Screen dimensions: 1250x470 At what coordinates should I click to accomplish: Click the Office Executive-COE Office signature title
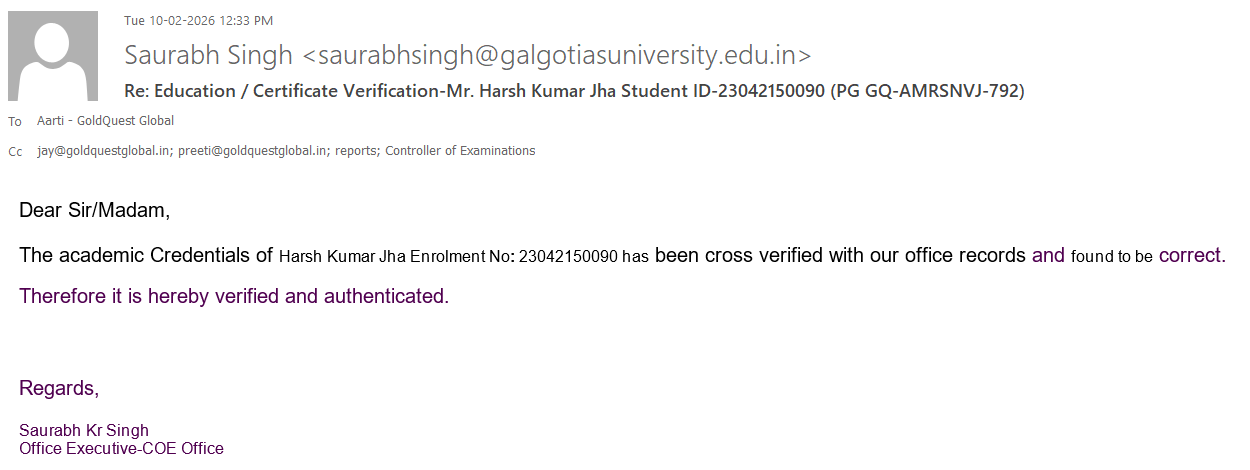[x=121, y=449]
